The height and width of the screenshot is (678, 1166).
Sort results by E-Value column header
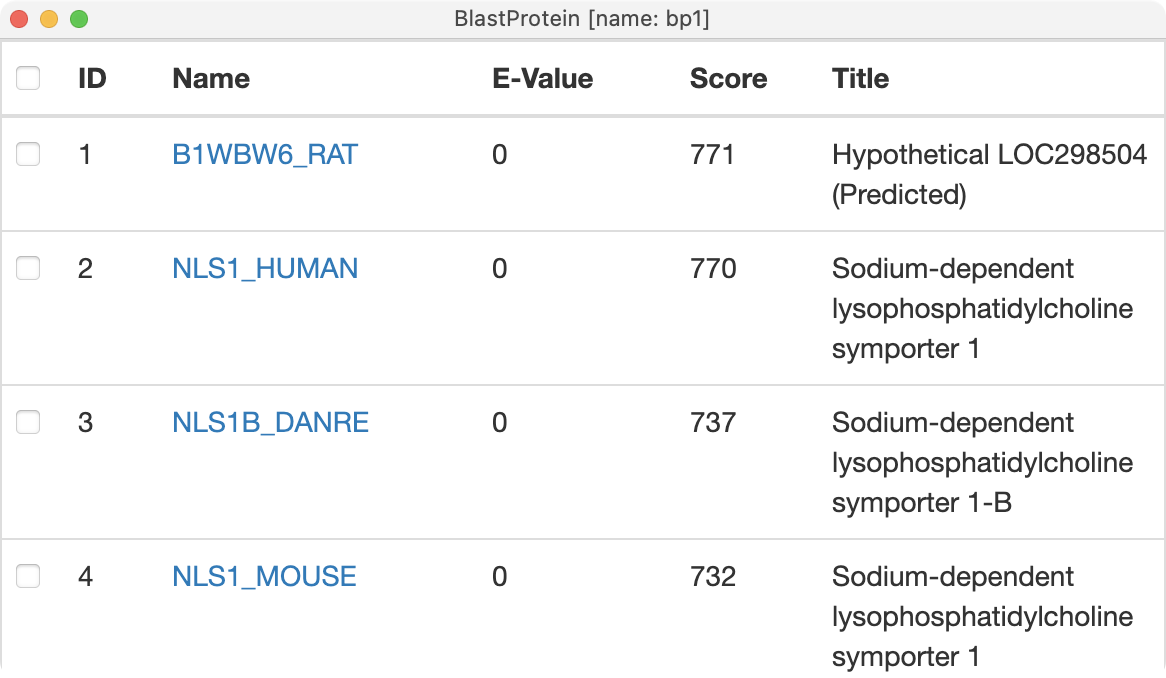click(542, 79)
